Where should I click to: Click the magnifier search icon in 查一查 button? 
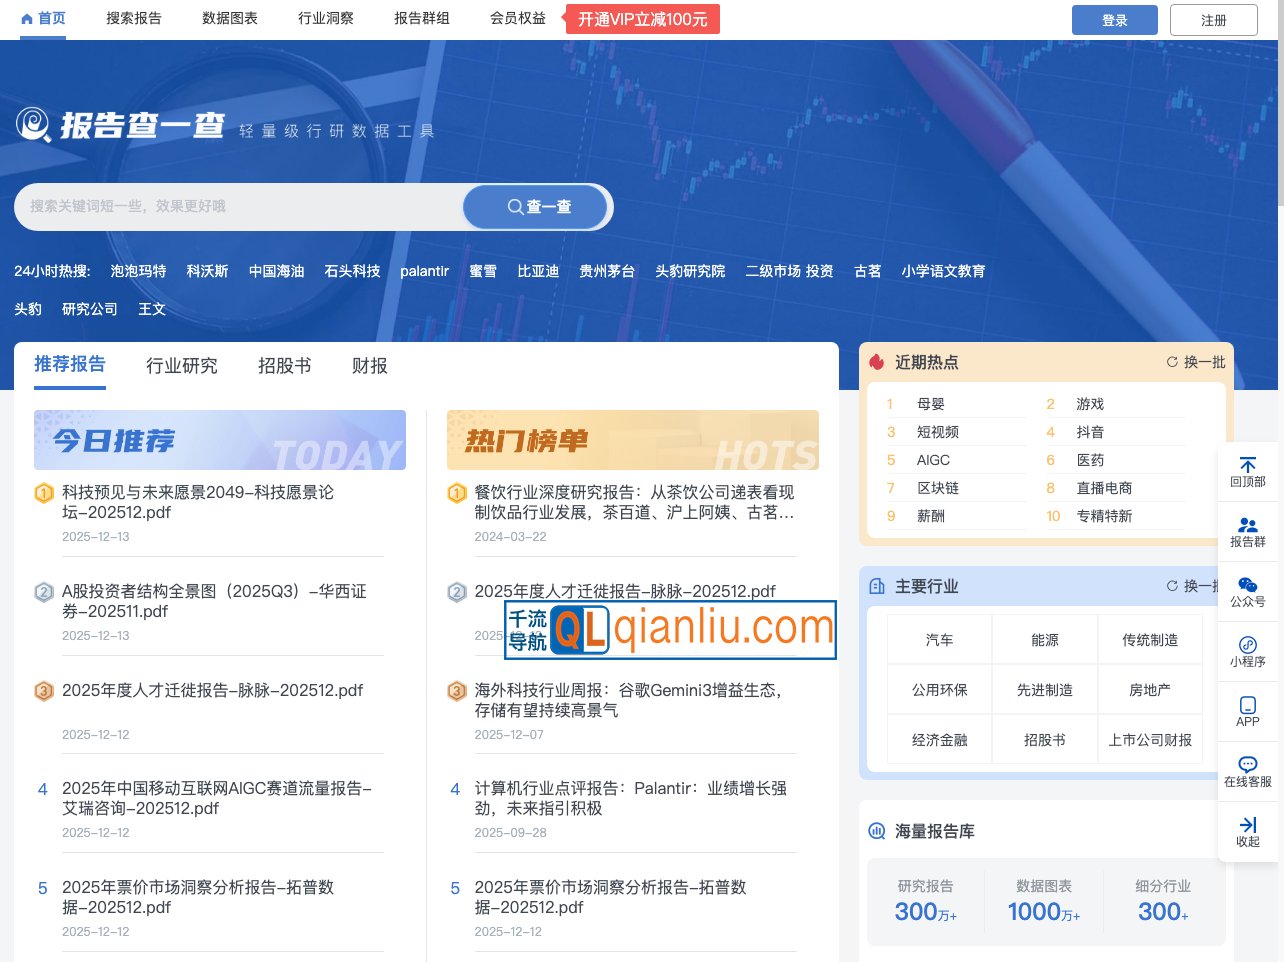(x=514, y=207)
